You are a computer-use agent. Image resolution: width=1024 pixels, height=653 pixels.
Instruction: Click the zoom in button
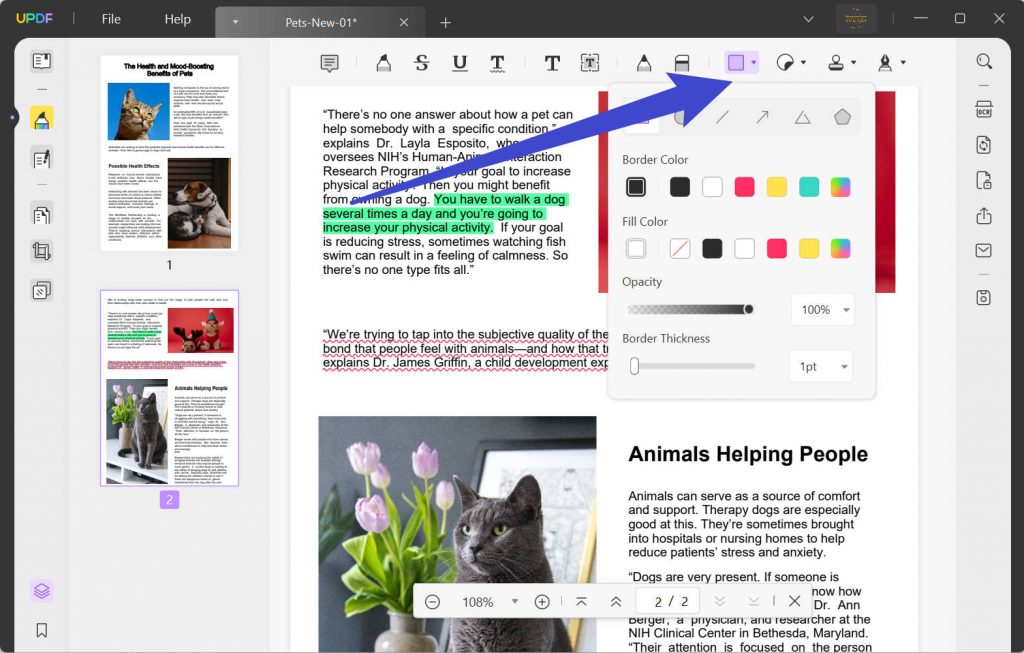click(x=541, y=601)
